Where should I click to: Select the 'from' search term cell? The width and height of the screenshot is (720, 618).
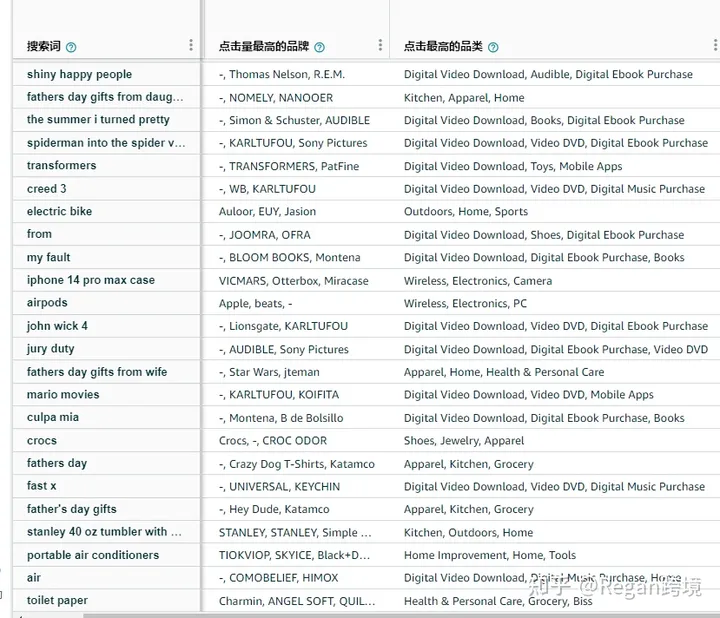[x=39, y=234]
